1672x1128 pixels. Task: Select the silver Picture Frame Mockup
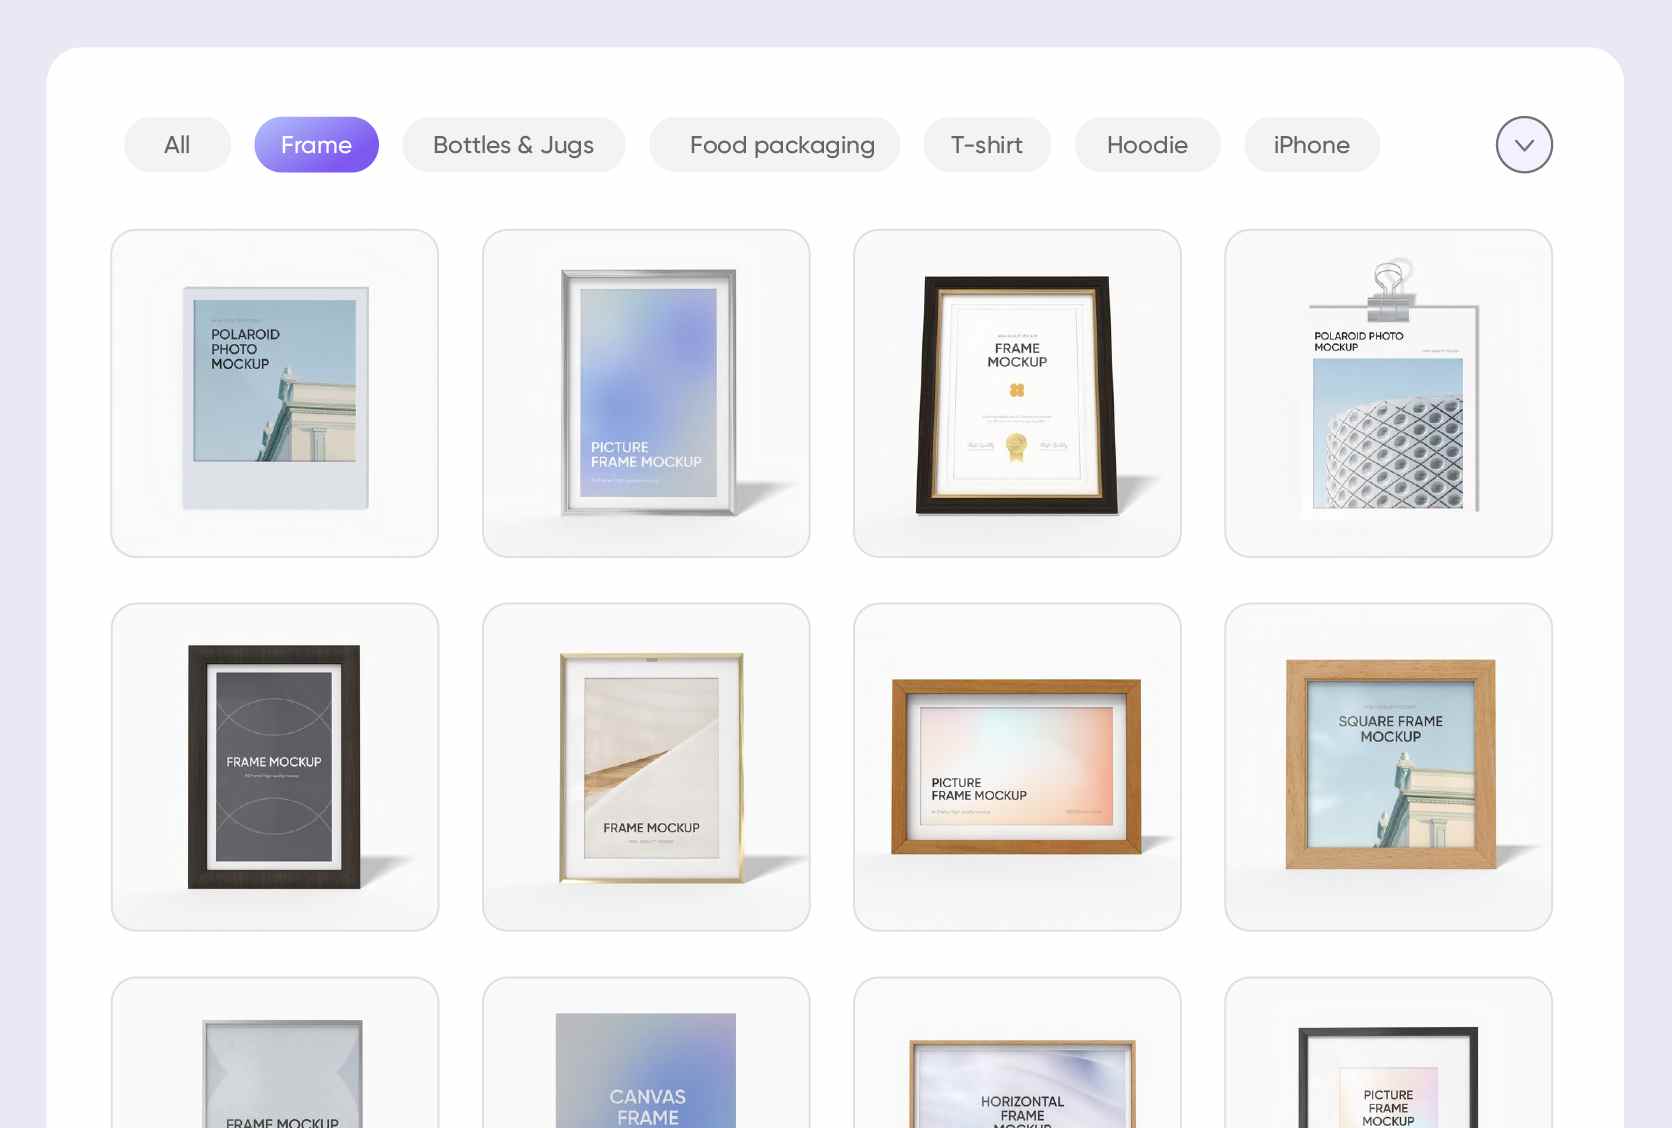coord(646,394)
